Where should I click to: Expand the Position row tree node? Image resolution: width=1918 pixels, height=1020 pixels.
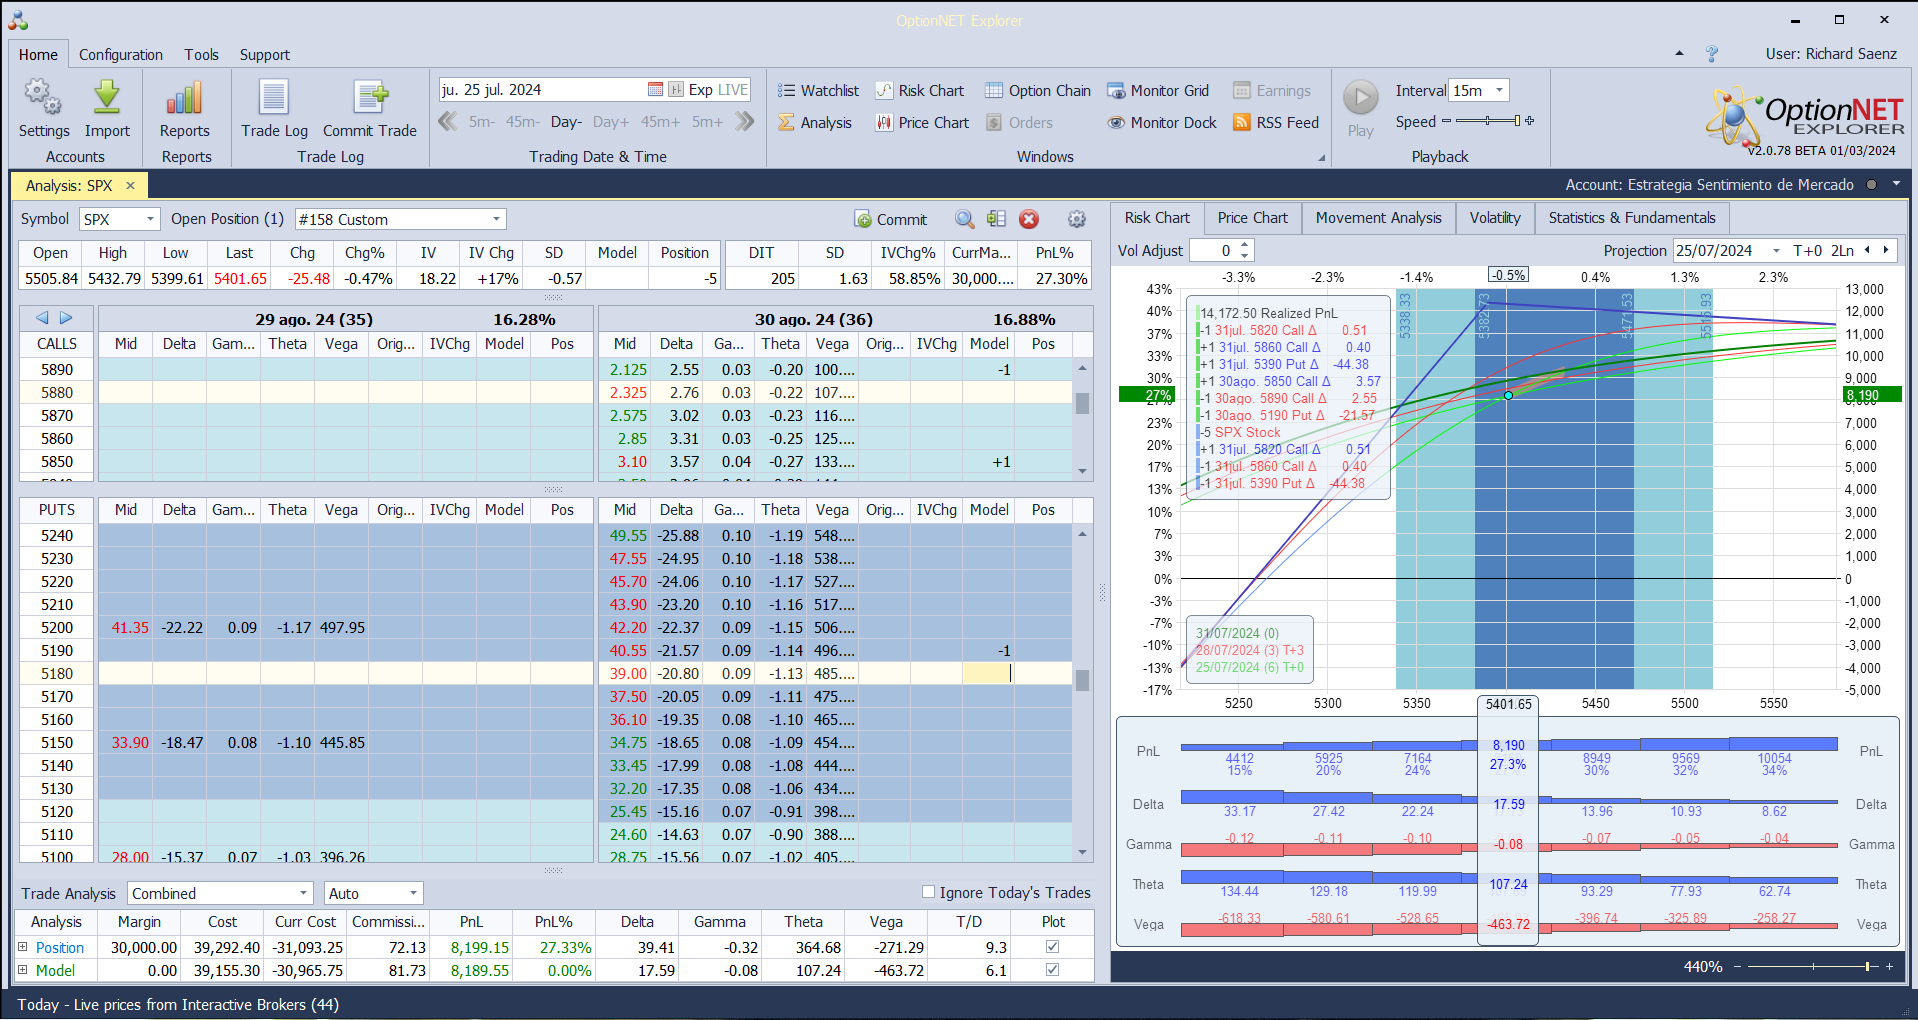click(23, 947)
